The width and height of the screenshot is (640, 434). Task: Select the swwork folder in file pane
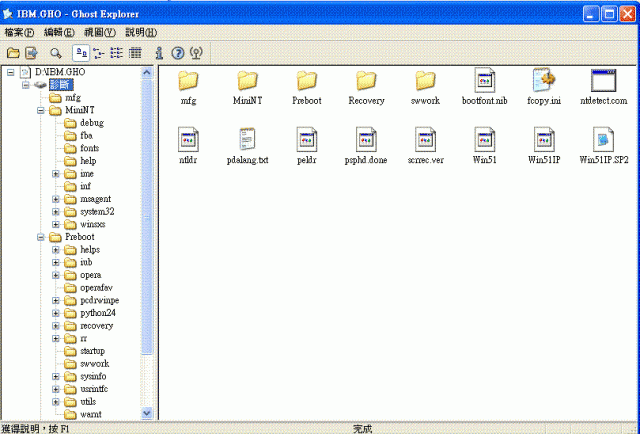[x=425, y=87]
